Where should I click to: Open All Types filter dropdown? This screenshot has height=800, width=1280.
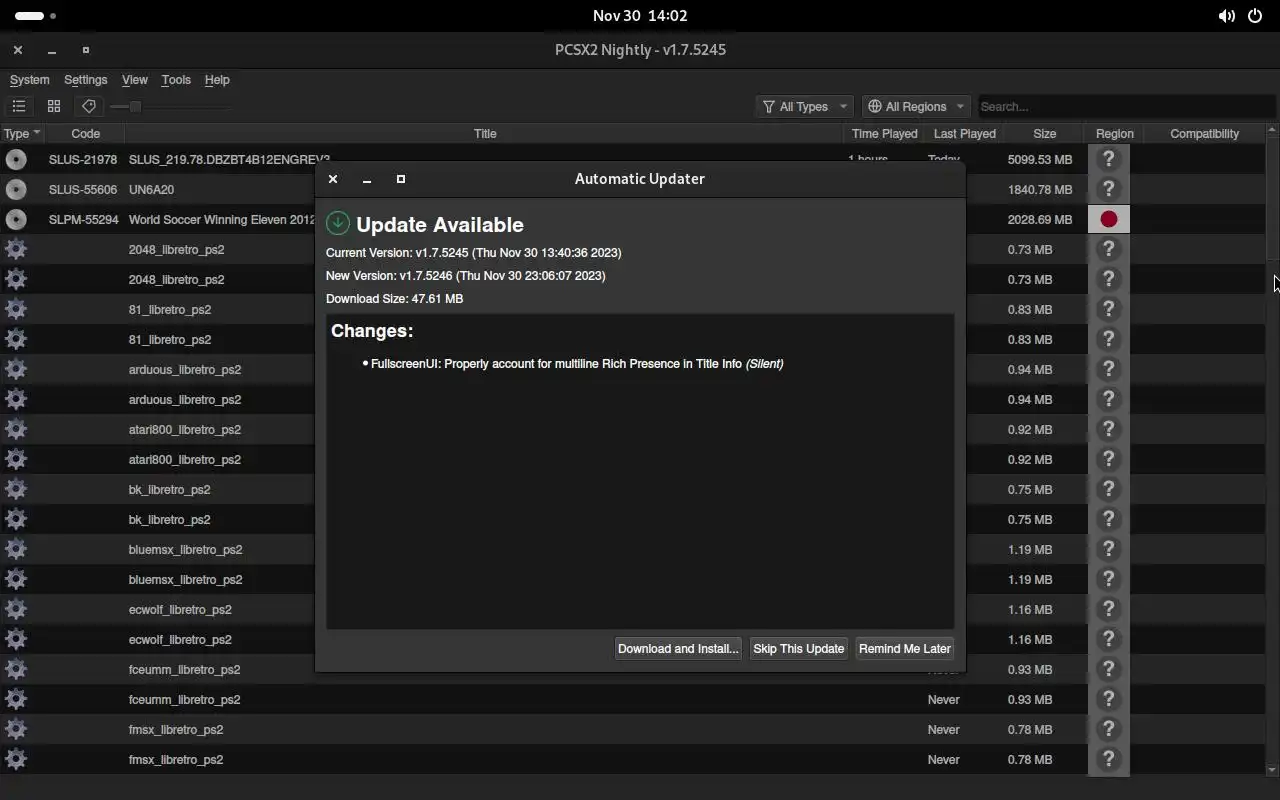[804, 106]
